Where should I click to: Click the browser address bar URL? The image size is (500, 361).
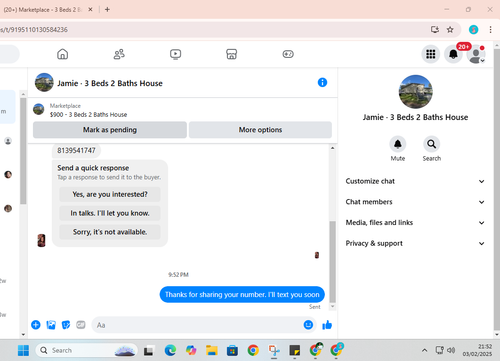coord(34,30)
